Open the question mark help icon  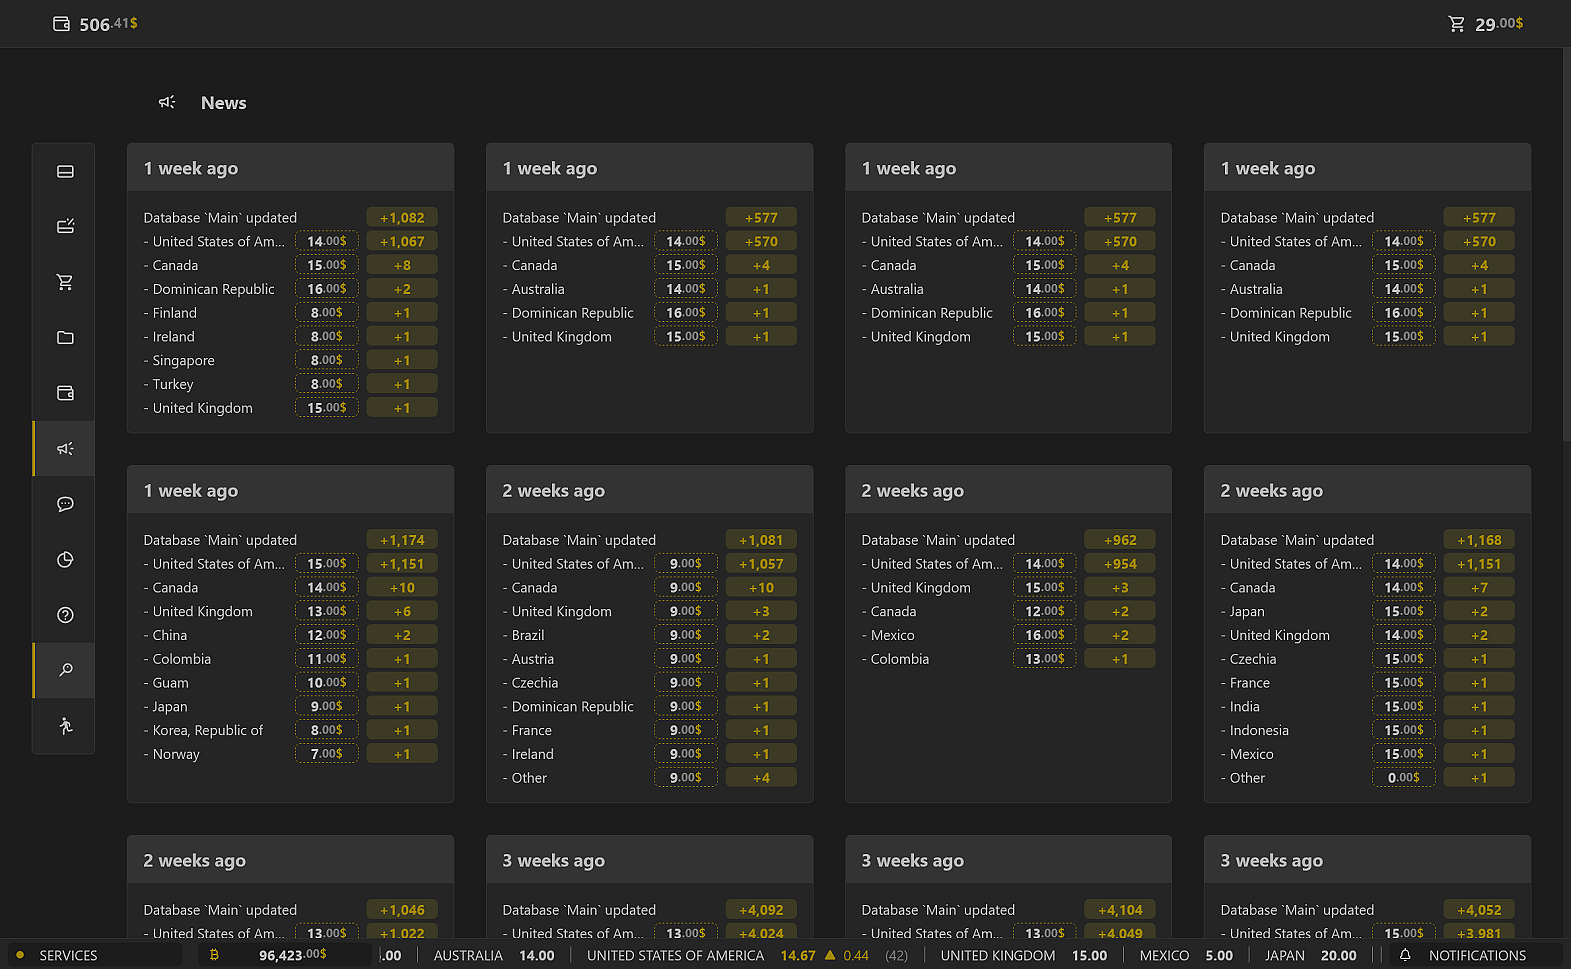[65, 615]
